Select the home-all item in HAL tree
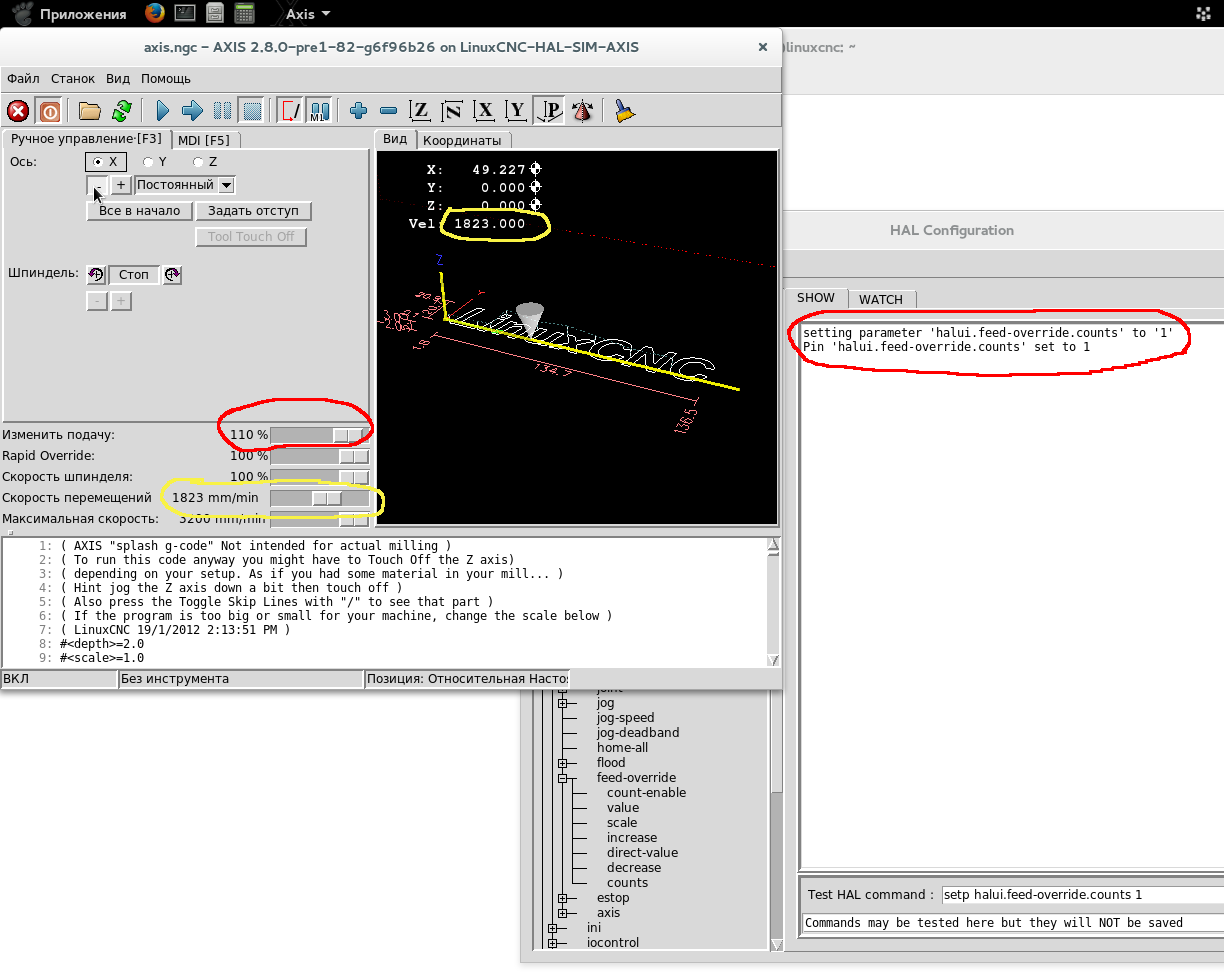1224x977 pixels. (x=623, y=748)
